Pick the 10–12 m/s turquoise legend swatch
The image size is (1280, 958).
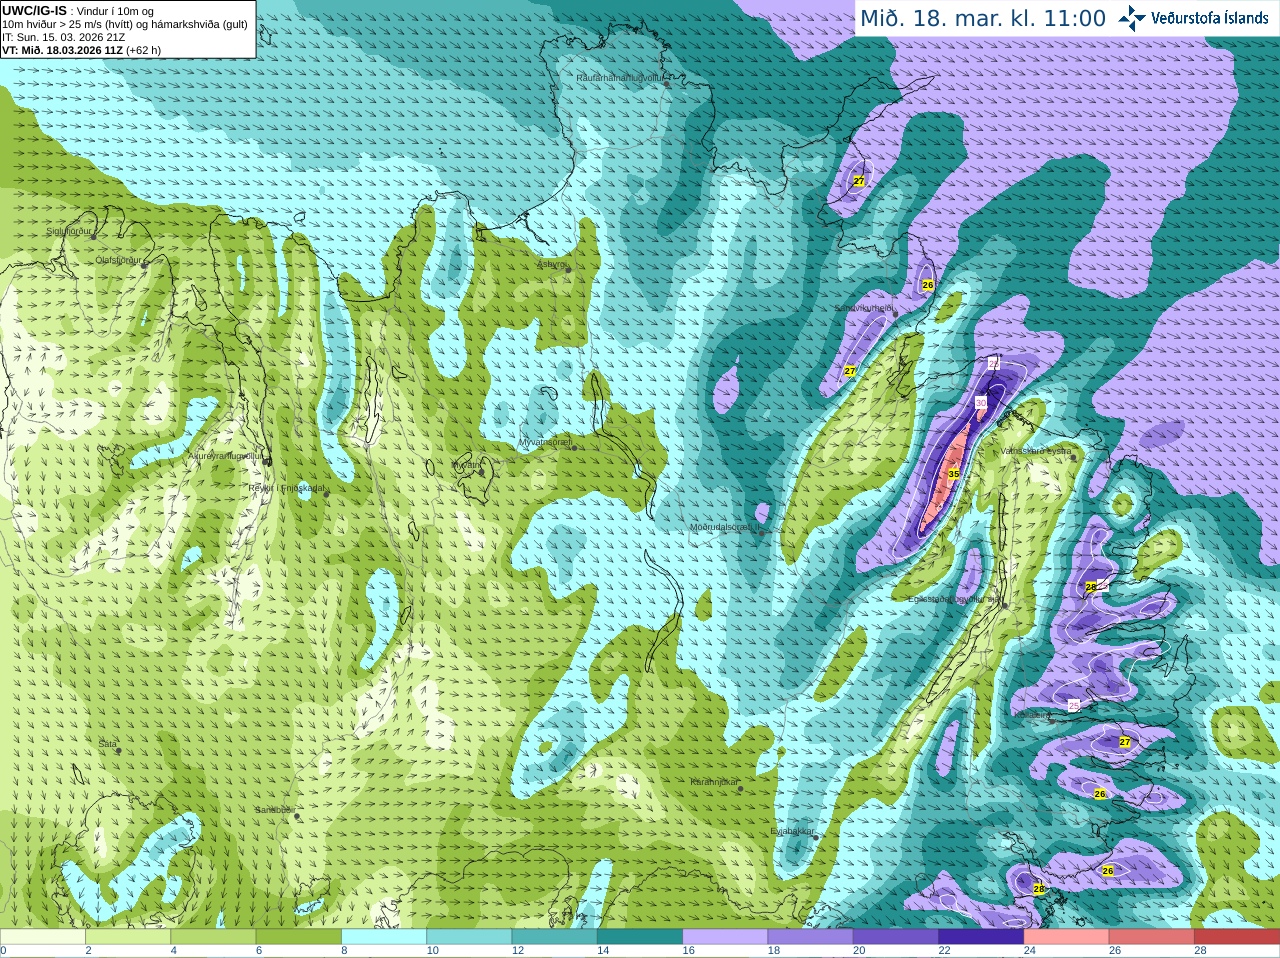(x=470, y=937)
